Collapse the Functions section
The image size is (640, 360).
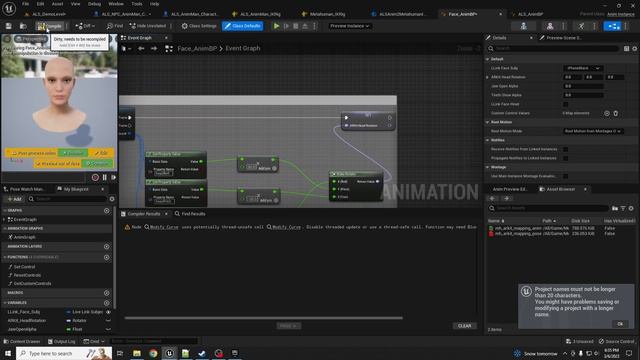(x=5, y=258)
